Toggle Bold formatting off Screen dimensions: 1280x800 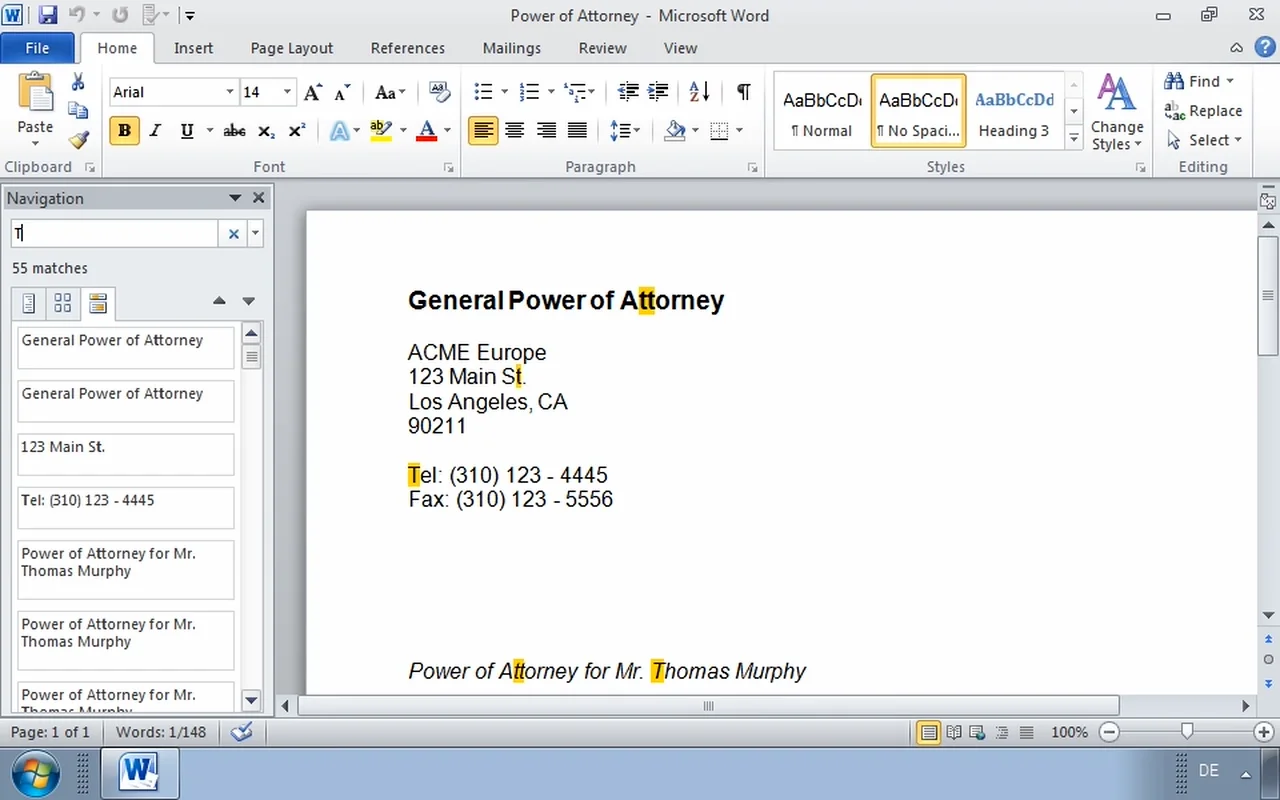point(124,131)
